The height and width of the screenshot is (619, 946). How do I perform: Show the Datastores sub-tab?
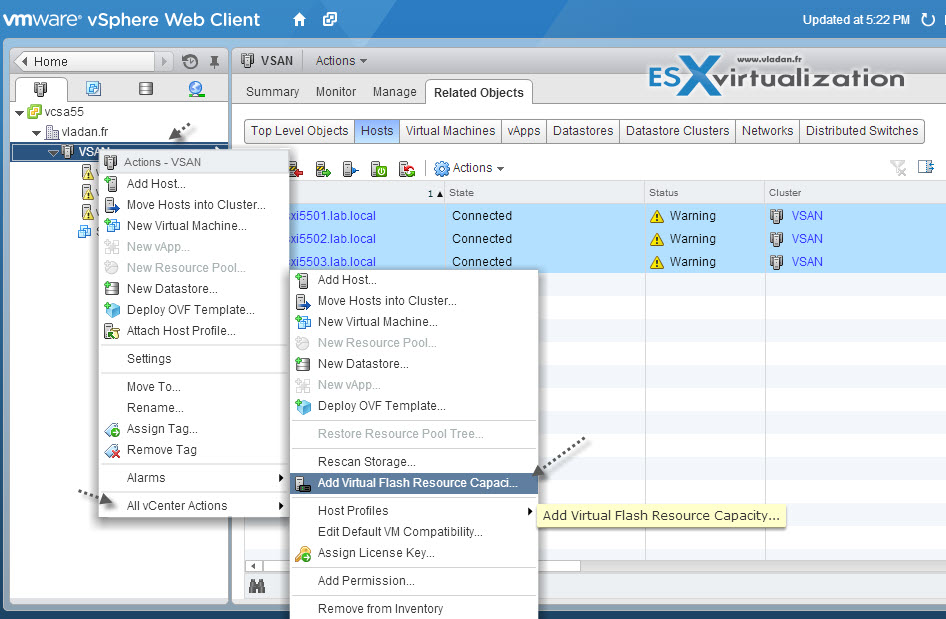coord(583,131)
